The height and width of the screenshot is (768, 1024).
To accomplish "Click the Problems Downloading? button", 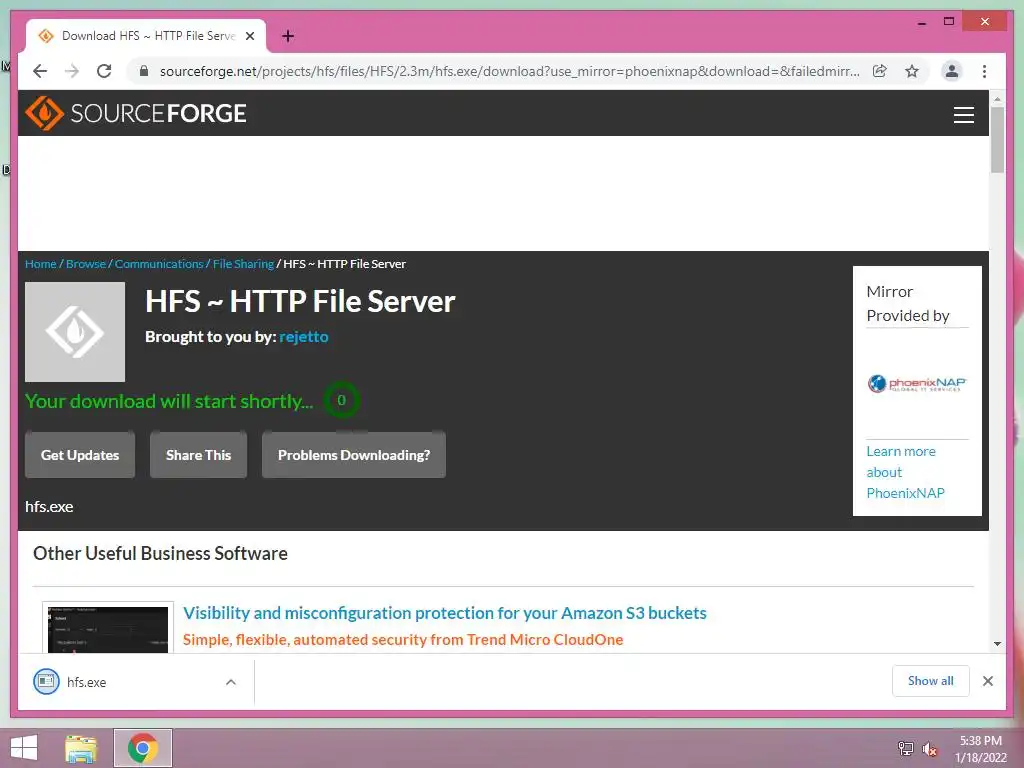I will (x=354, y=455).
